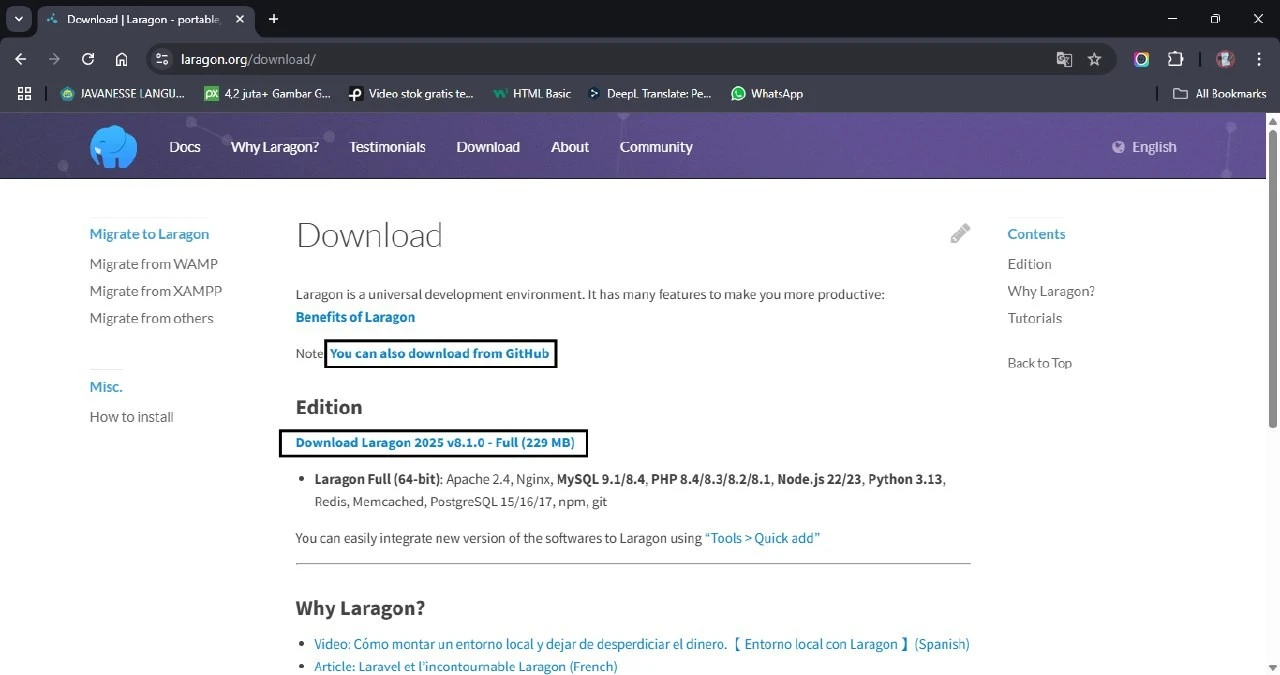Click the Misc. sidebar heading
This screenshot has height=675, width=1280.
106,387
